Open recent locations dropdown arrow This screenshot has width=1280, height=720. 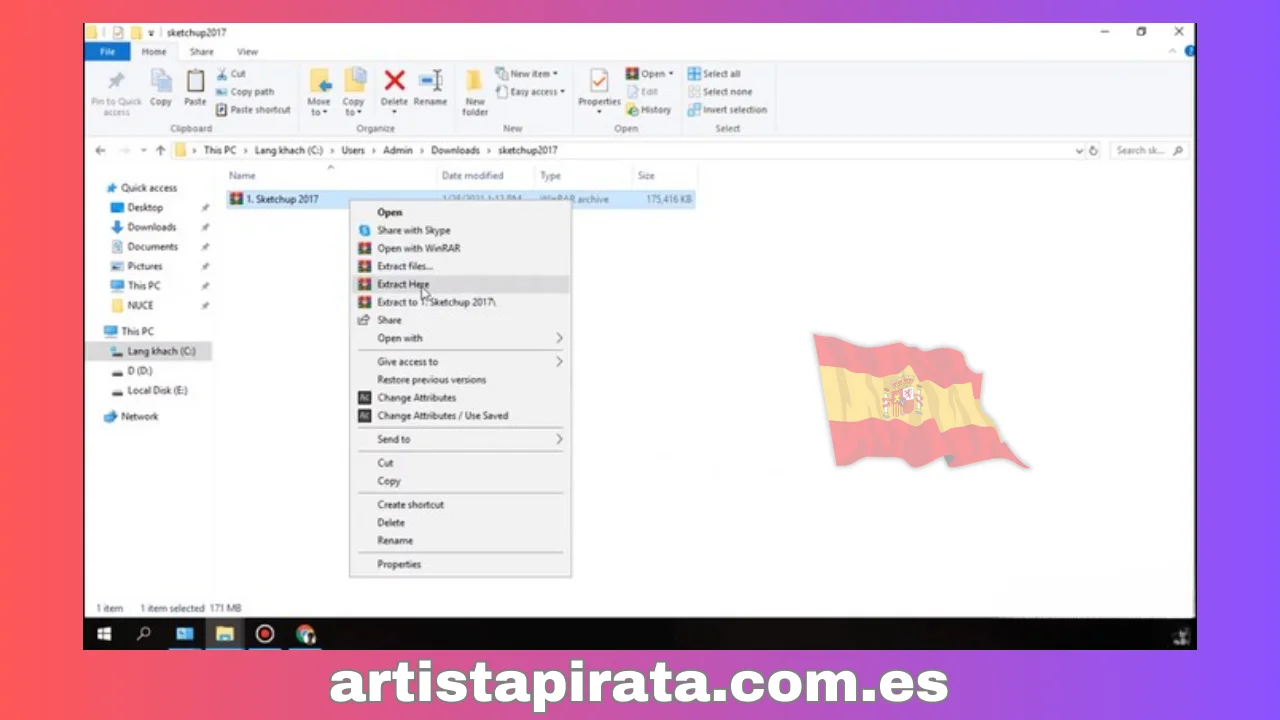(x=143, y=151)
